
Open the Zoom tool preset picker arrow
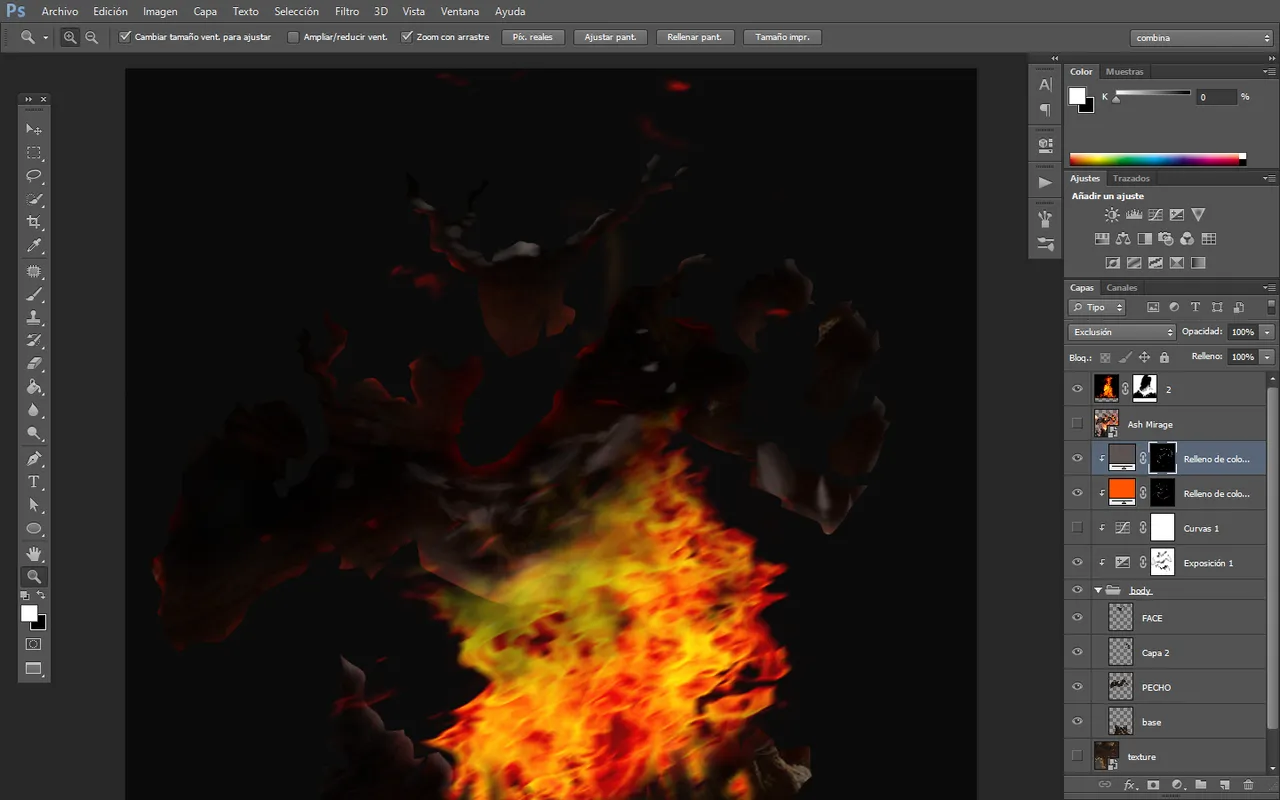pyautogui.click(x=46, y=38)
